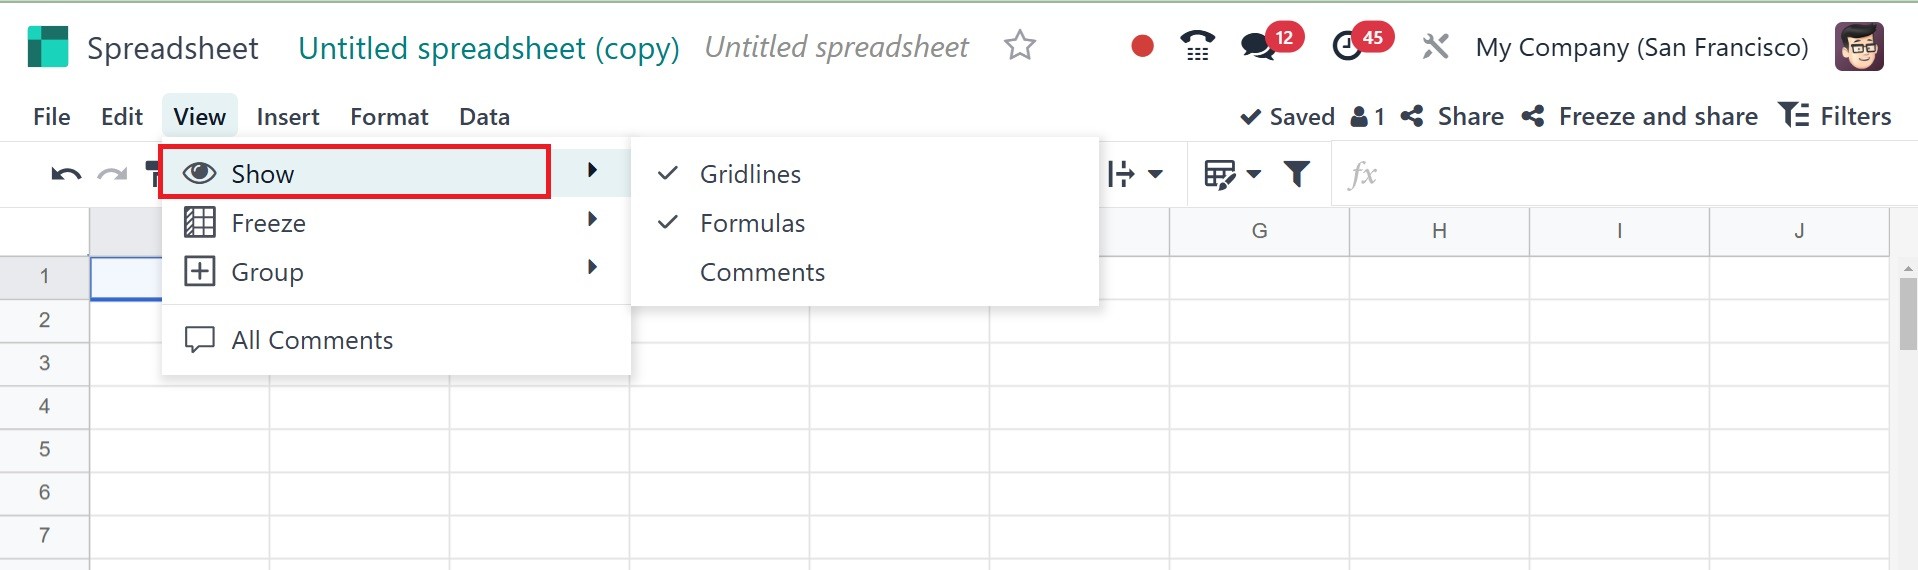Select All Comments menu entry

pyautogui.click(x=312, y=340)
